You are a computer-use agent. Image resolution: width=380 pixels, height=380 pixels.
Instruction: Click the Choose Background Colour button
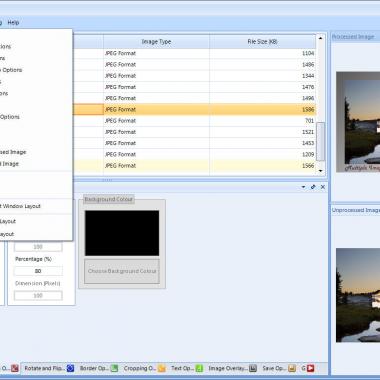[x=122, y=271]
